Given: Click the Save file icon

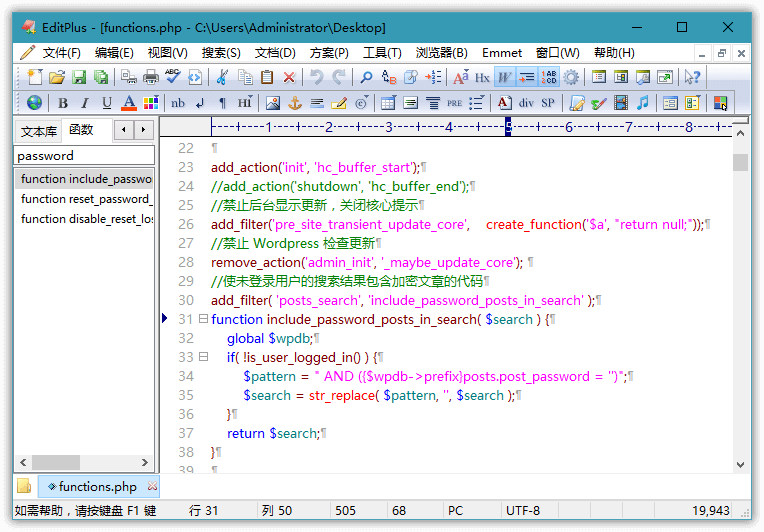Looking at the screenshot, I should pos(78,77).
